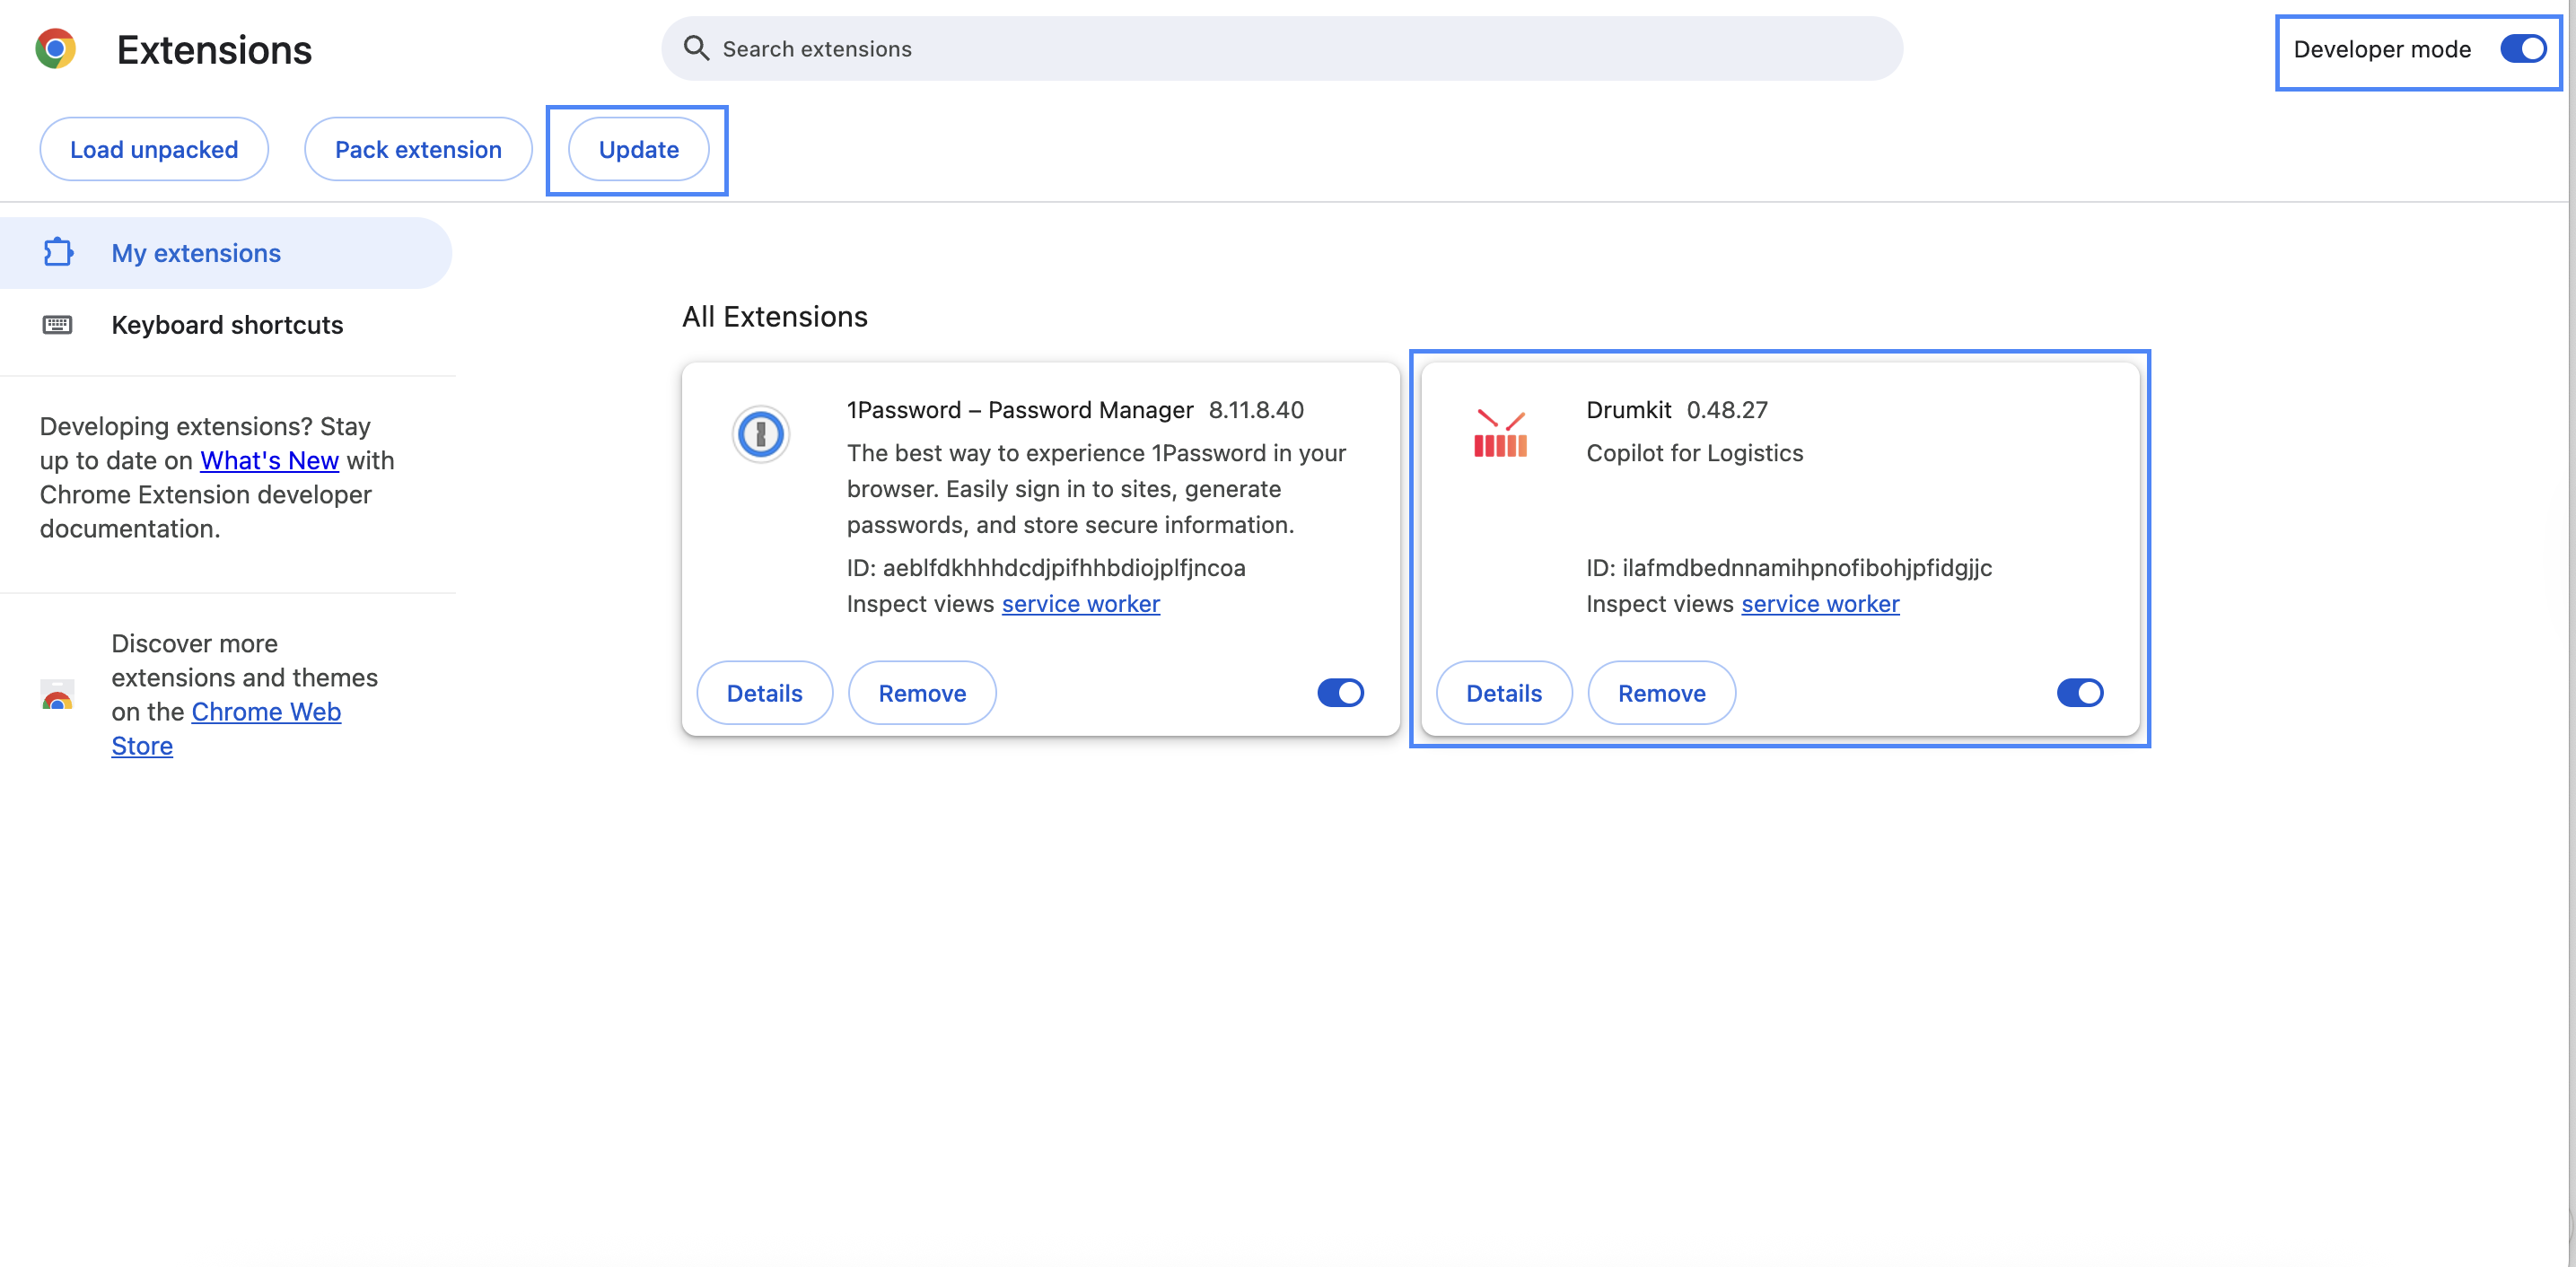Click the Copilot for Logistics description
Screen dimensions: 2576x1267
(x=1694, y=453)
